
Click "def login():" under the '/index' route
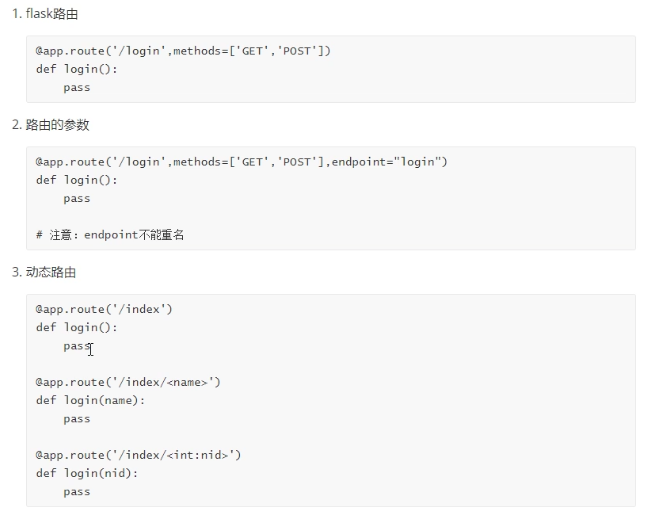coord(77,327)
